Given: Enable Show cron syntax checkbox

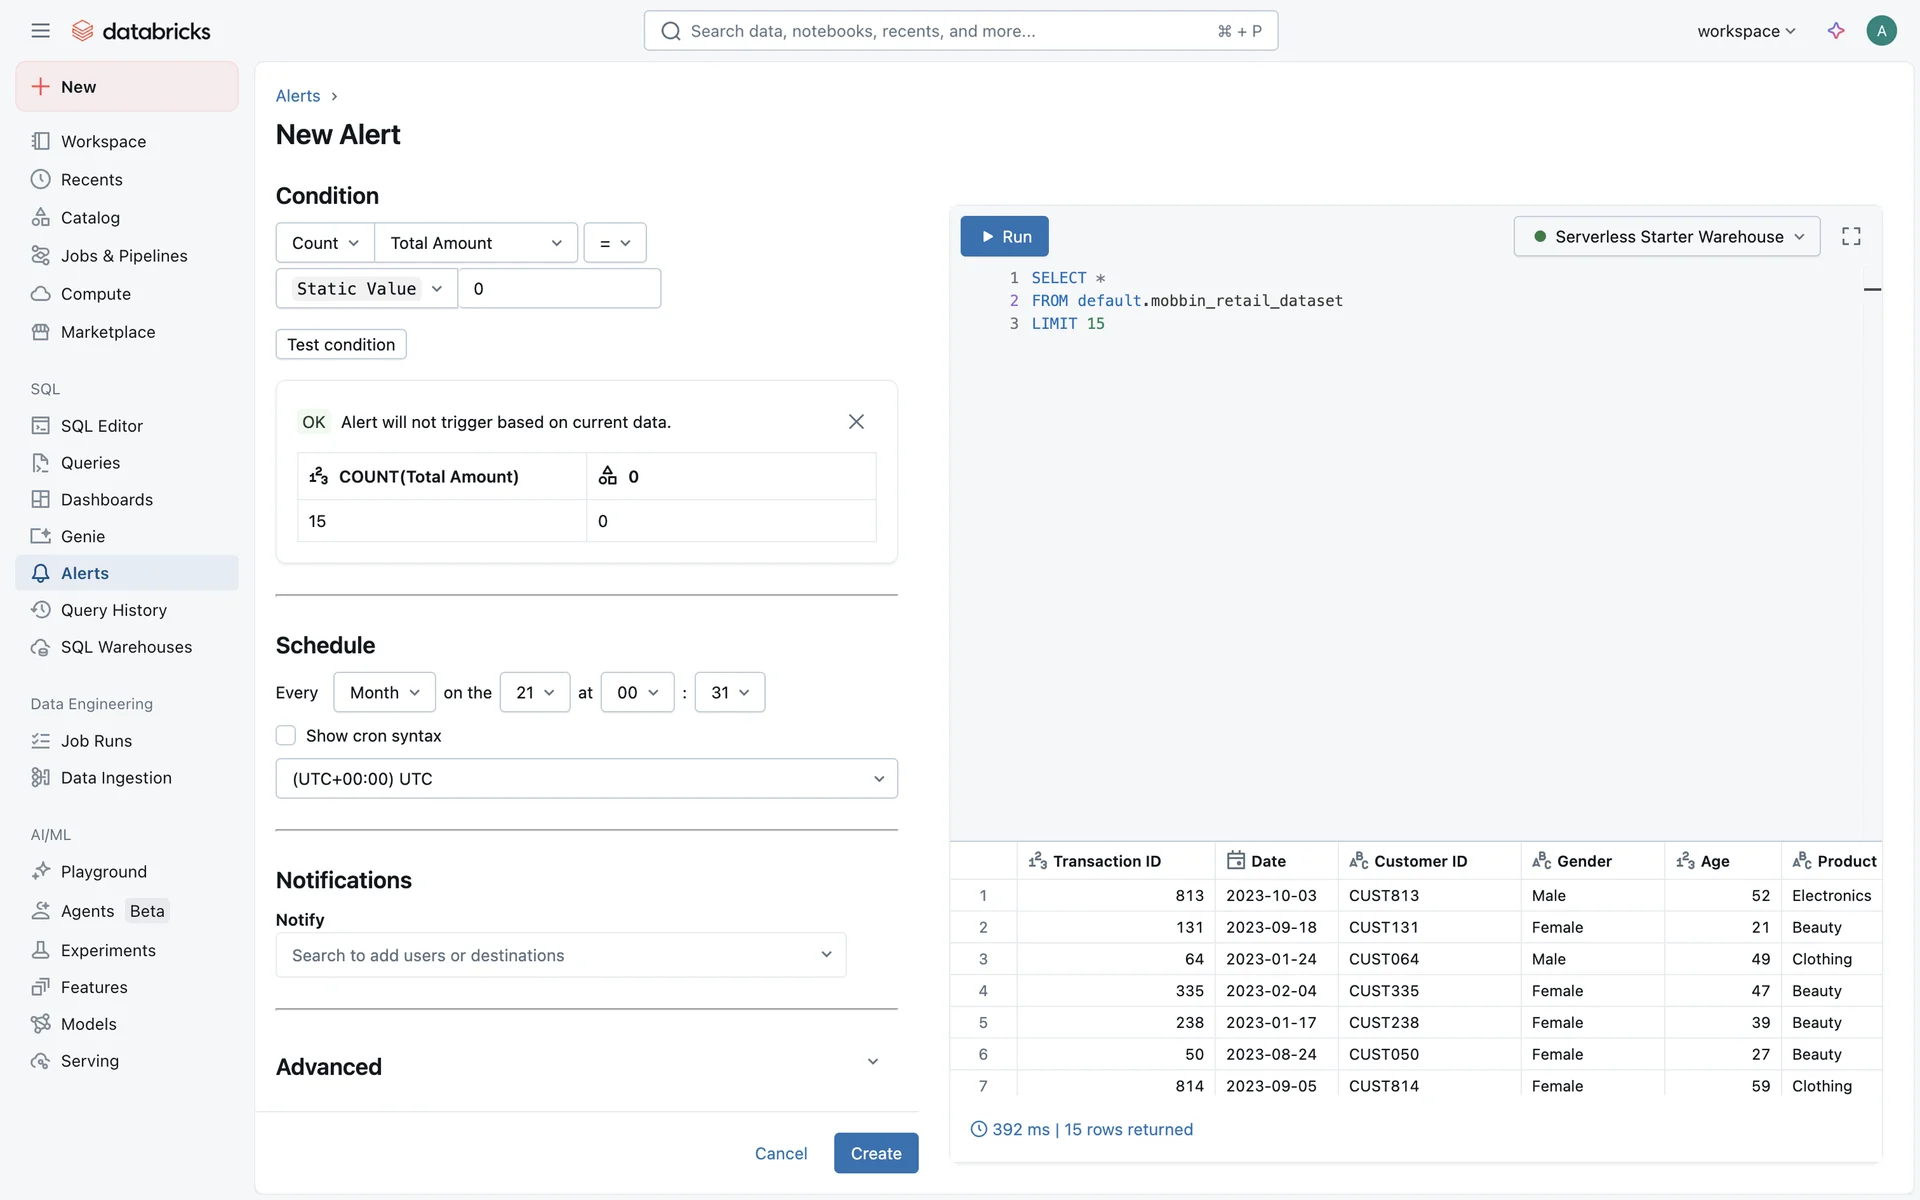Looking at the screenshot, I should click(286, 736).
